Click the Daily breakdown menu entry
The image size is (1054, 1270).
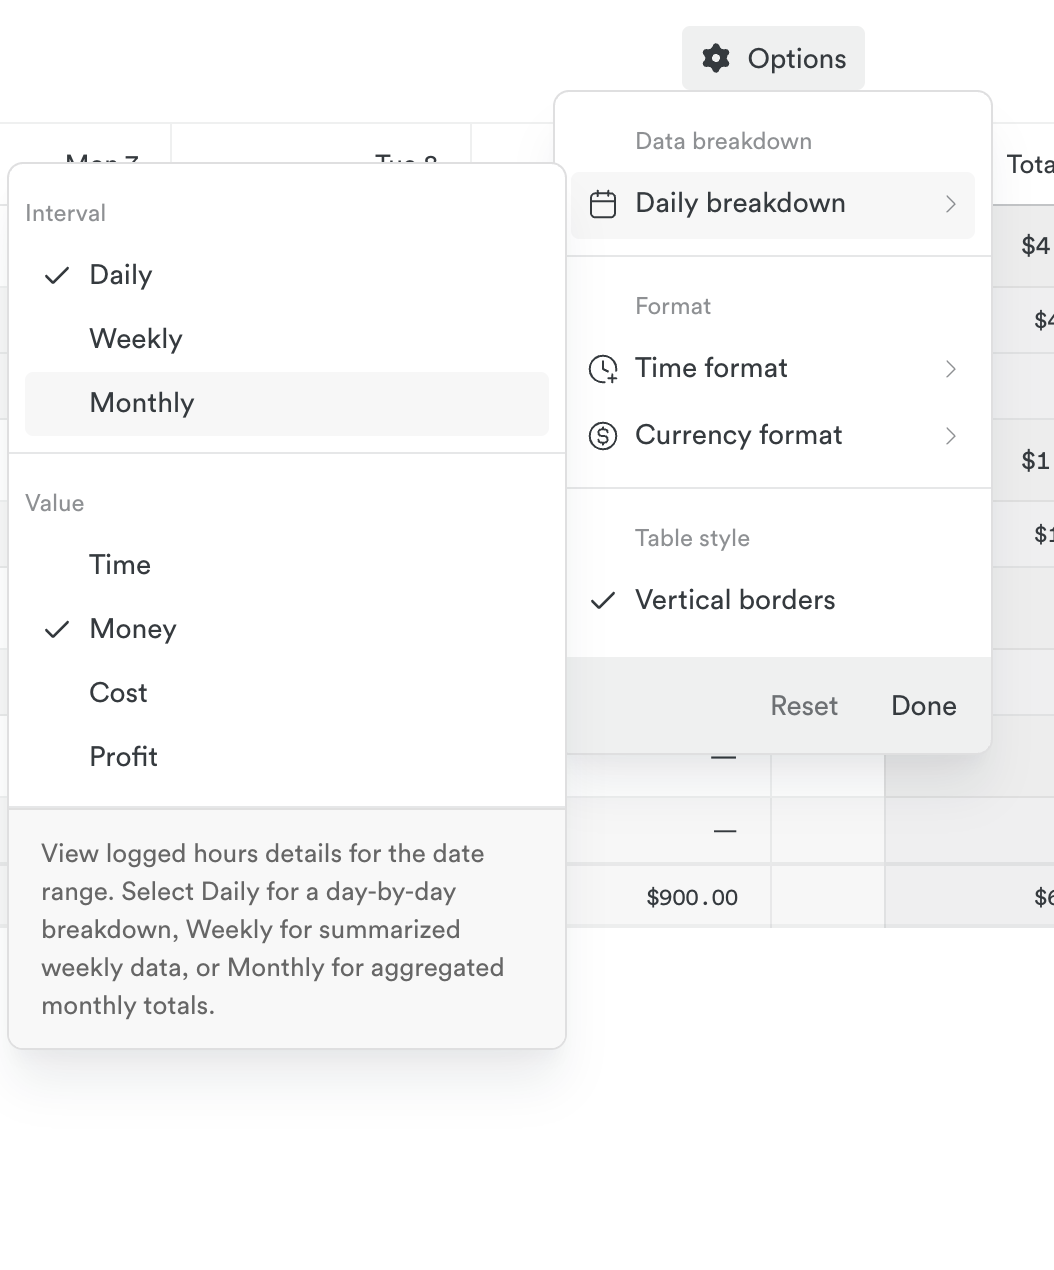pos(740,204)
